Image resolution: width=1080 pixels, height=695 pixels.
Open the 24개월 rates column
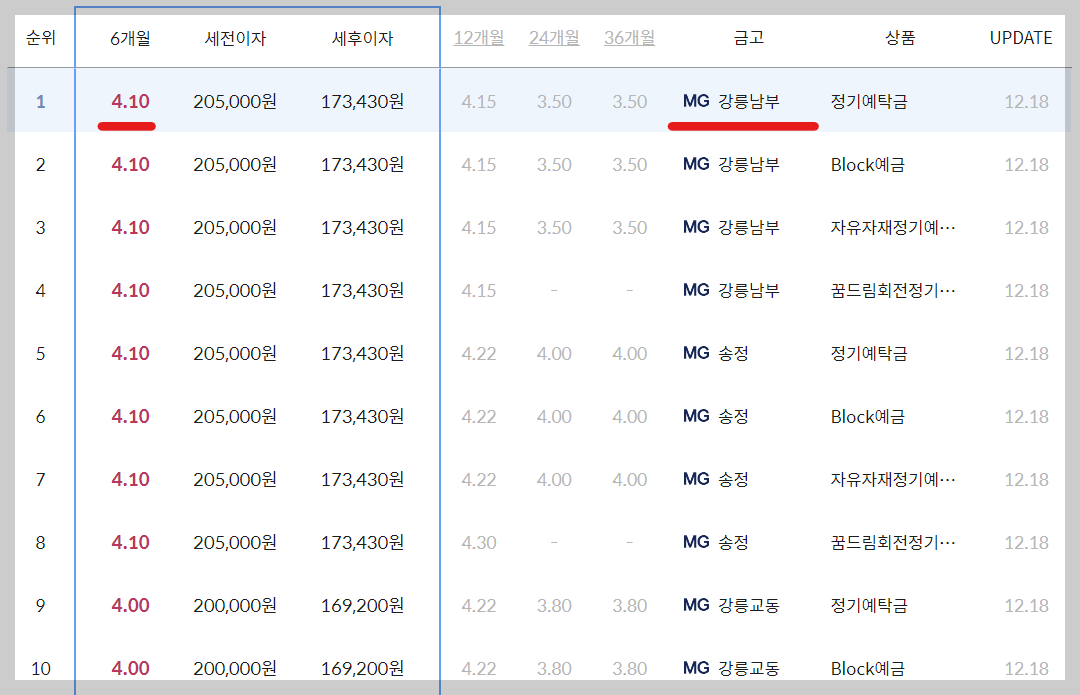pos(554,38)
